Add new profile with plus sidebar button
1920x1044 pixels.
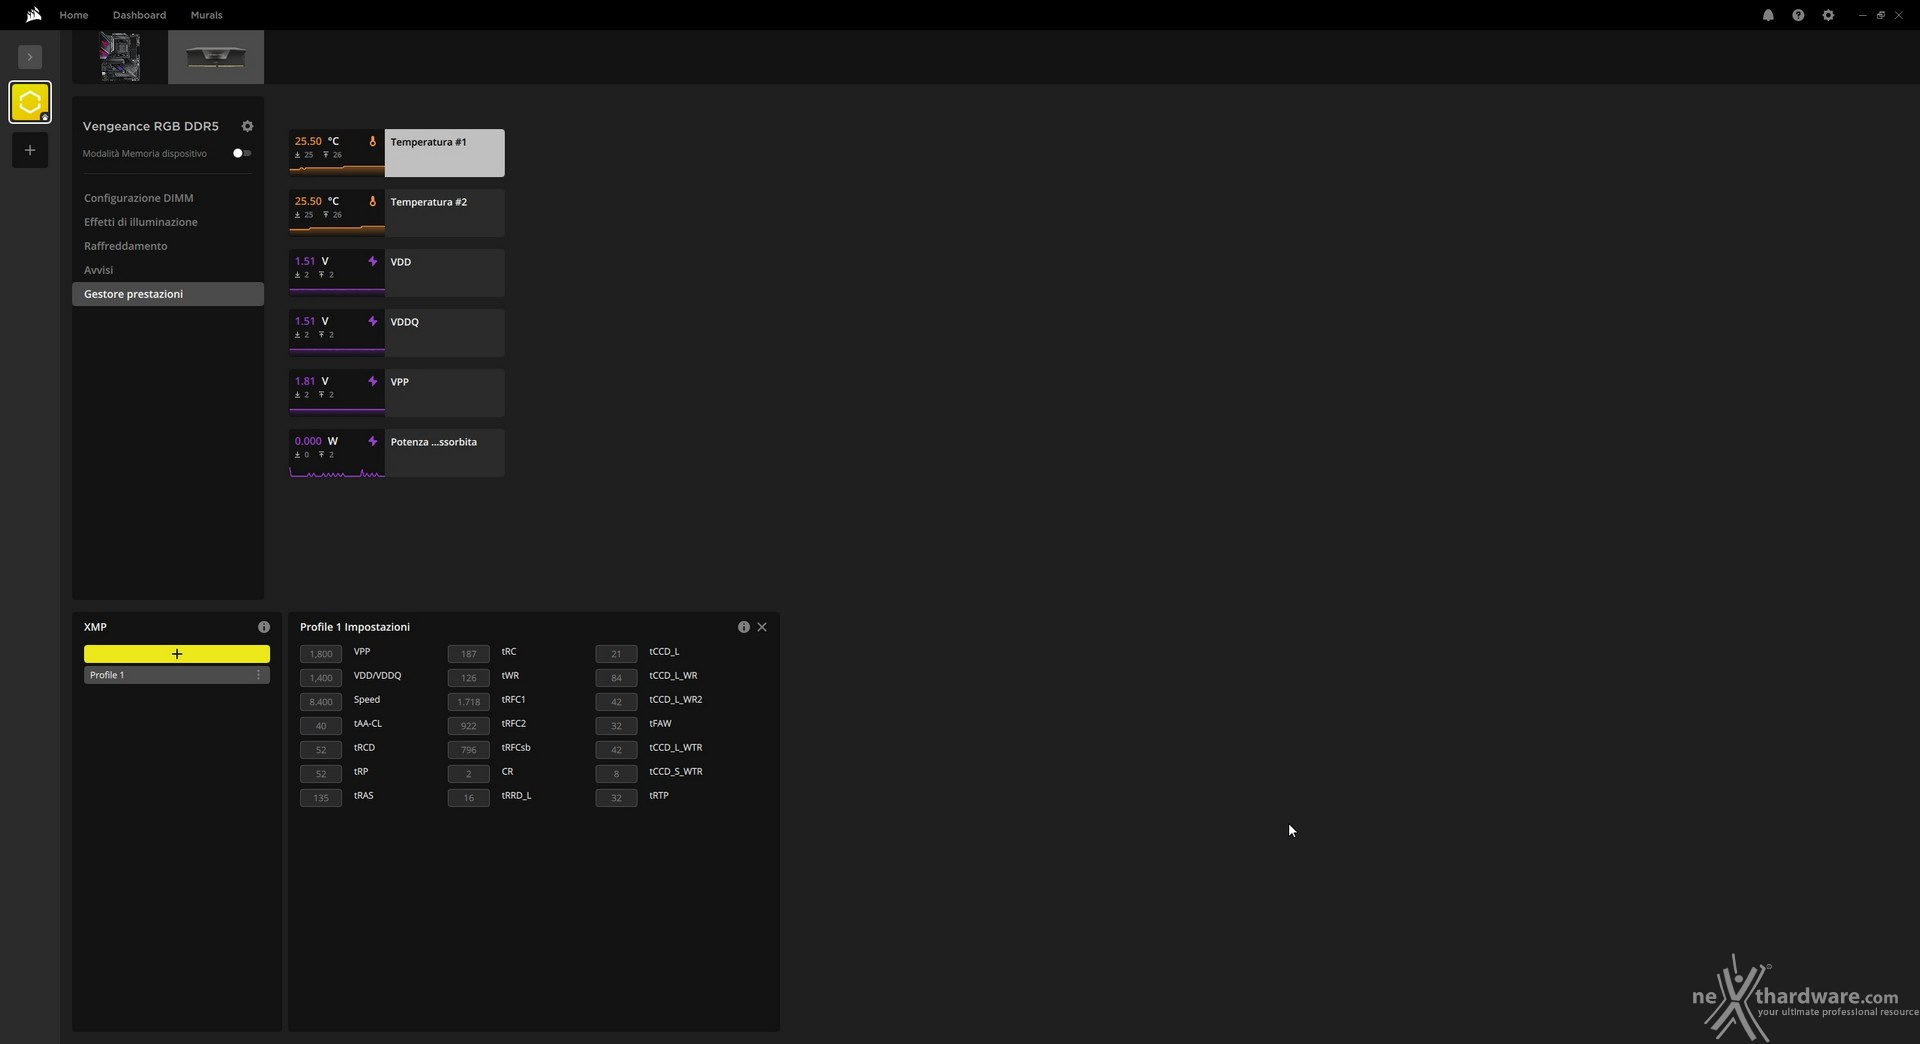coord(30,150)
